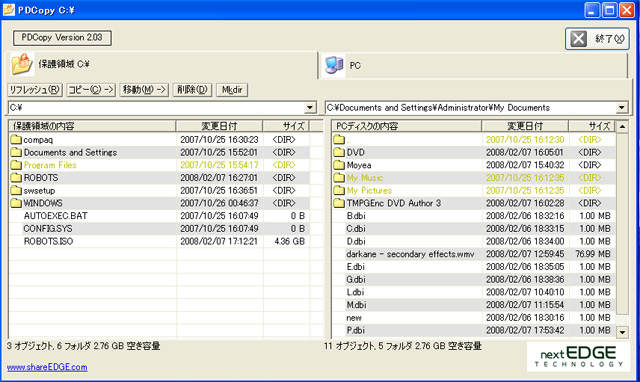640x382 pixels.
Task: Sort left pane by 保護領域の内容 column
Action: (x=93, y=126)
